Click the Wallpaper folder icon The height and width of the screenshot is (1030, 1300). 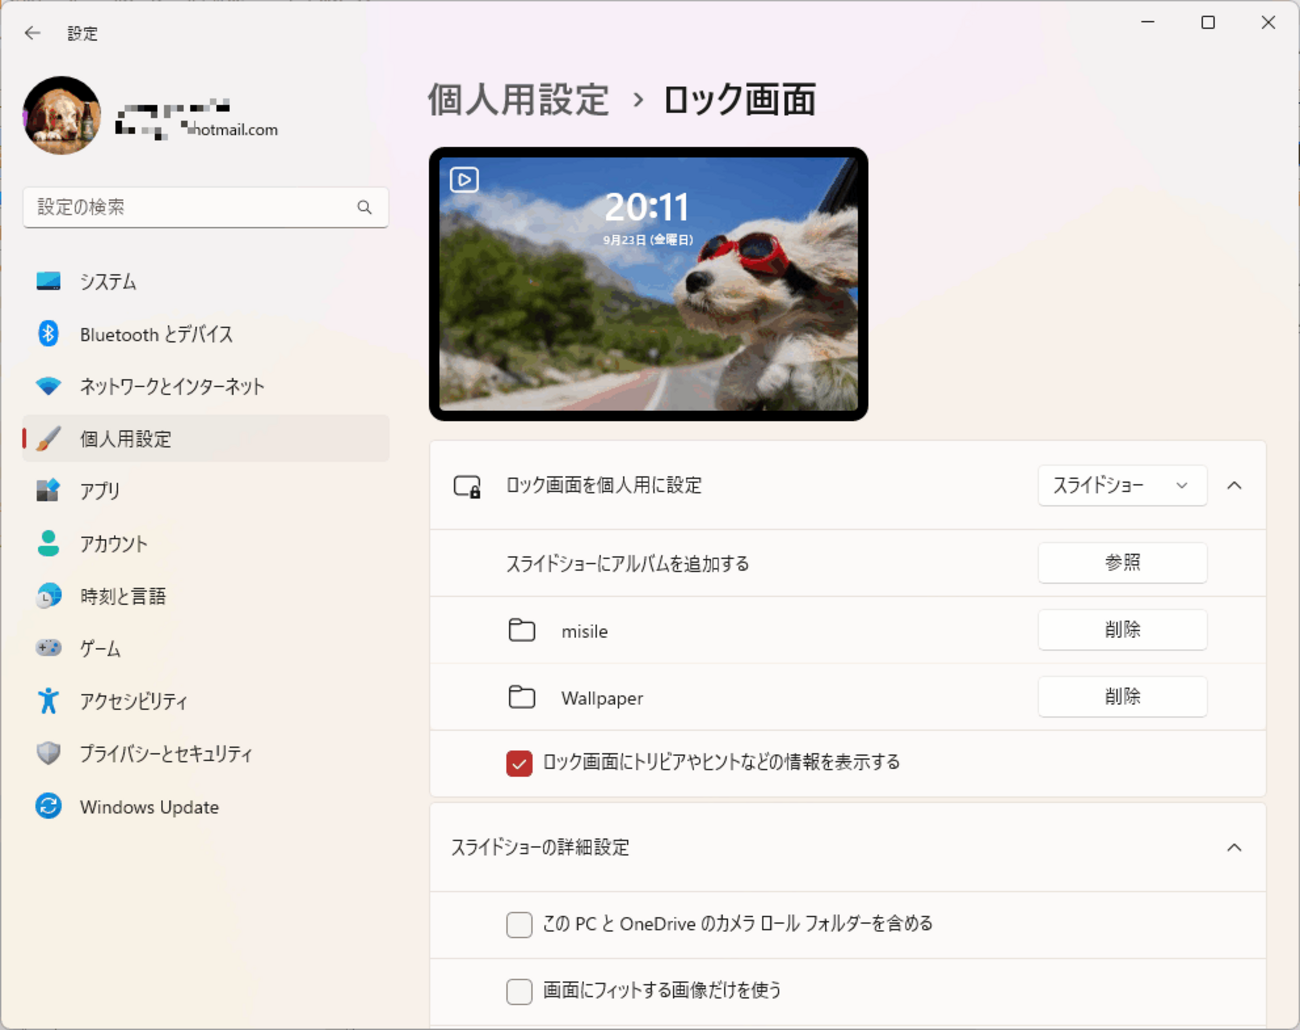(522, 697)
